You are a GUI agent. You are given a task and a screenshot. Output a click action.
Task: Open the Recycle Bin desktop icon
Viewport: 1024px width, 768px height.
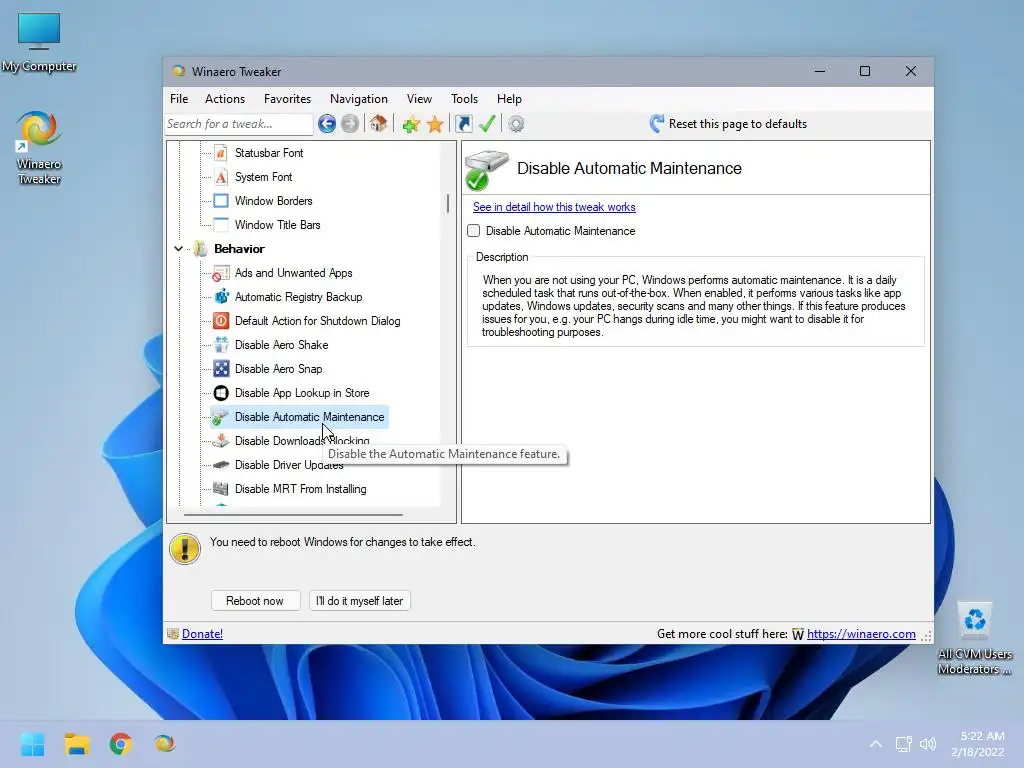(974, 638)
